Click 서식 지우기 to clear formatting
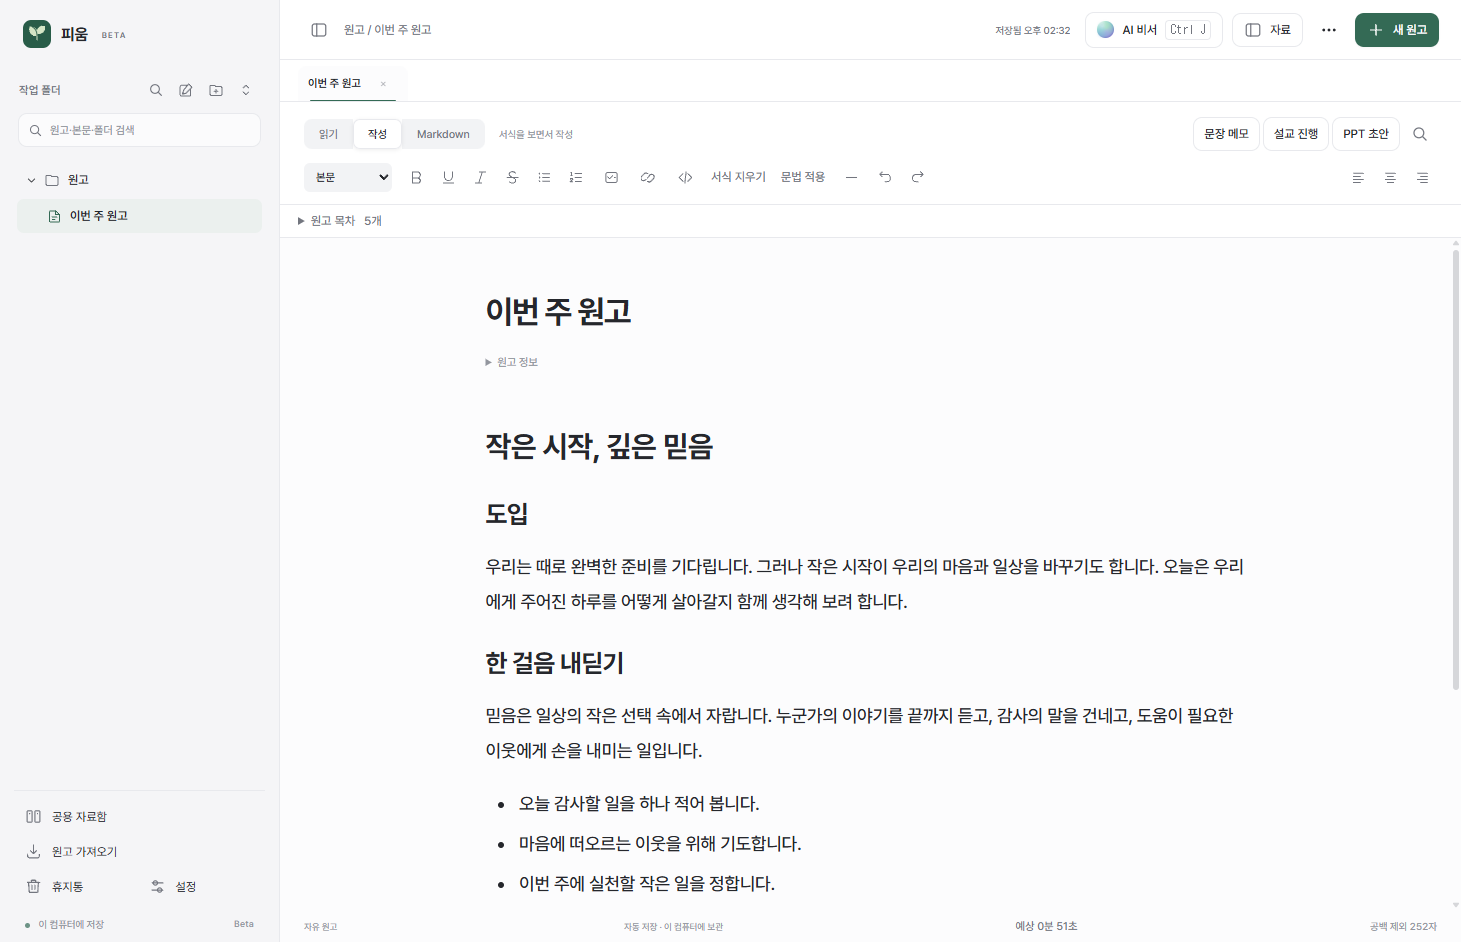The width and height of the screenshot is (1461, 942). click(x=738, y=177)
